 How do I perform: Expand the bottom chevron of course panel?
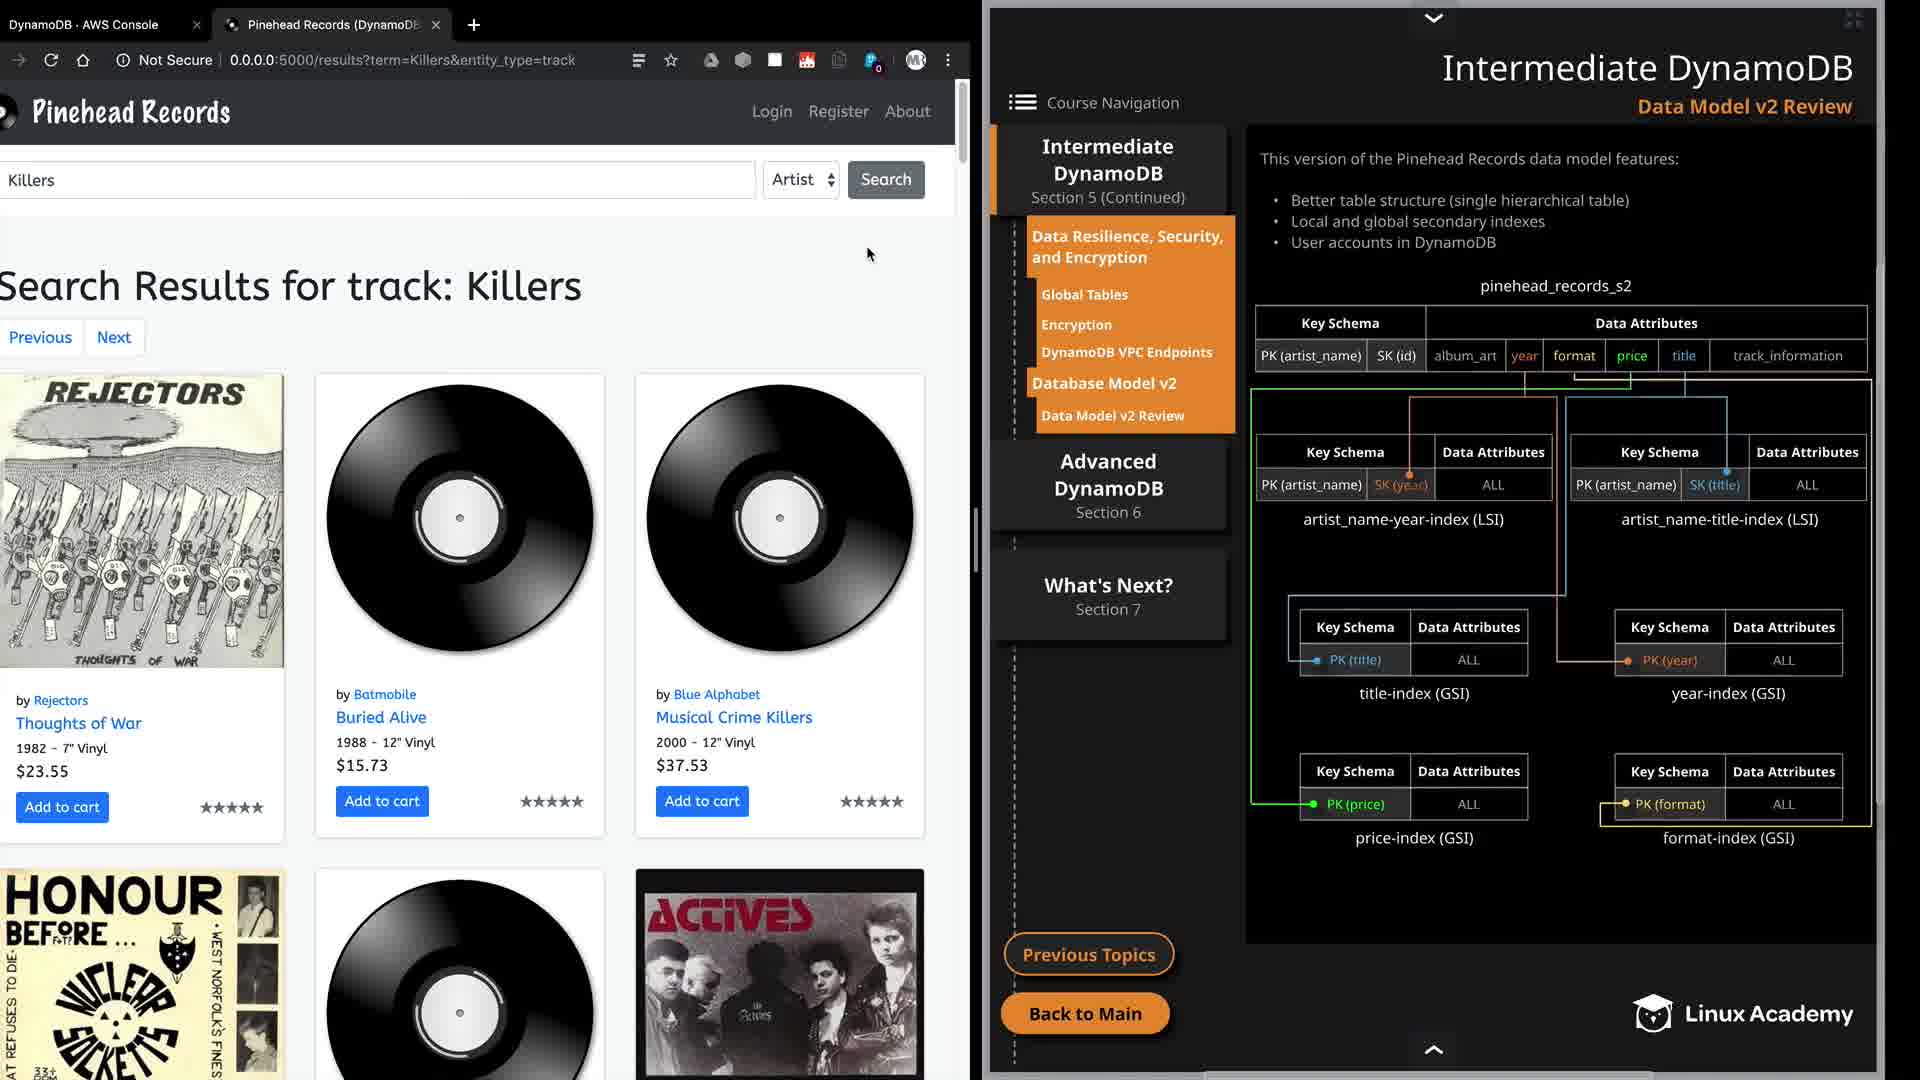pyautogui.click(x=1433, y=1049)
